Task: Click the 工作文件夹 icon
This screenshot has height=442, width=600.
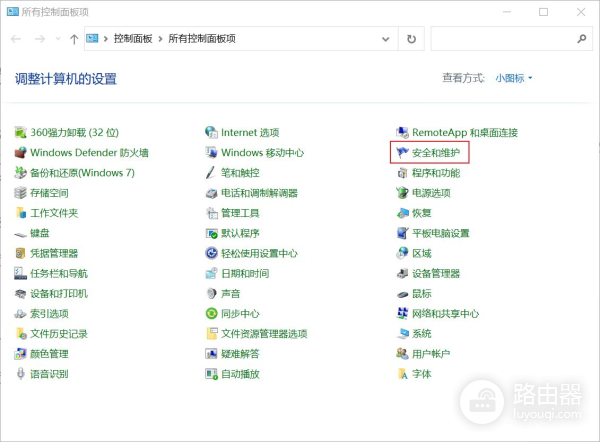Action: pos(20,213)
